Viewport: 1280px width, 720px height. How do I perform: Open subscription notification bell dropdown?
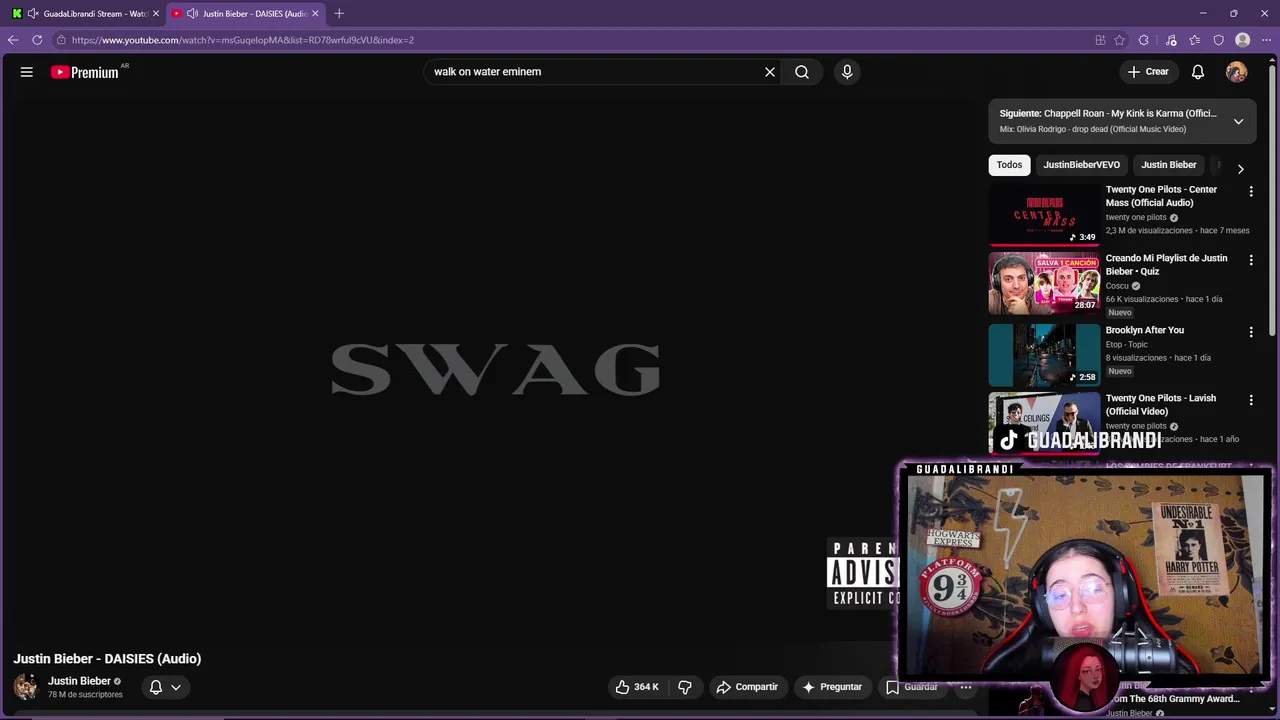point(165,687)
